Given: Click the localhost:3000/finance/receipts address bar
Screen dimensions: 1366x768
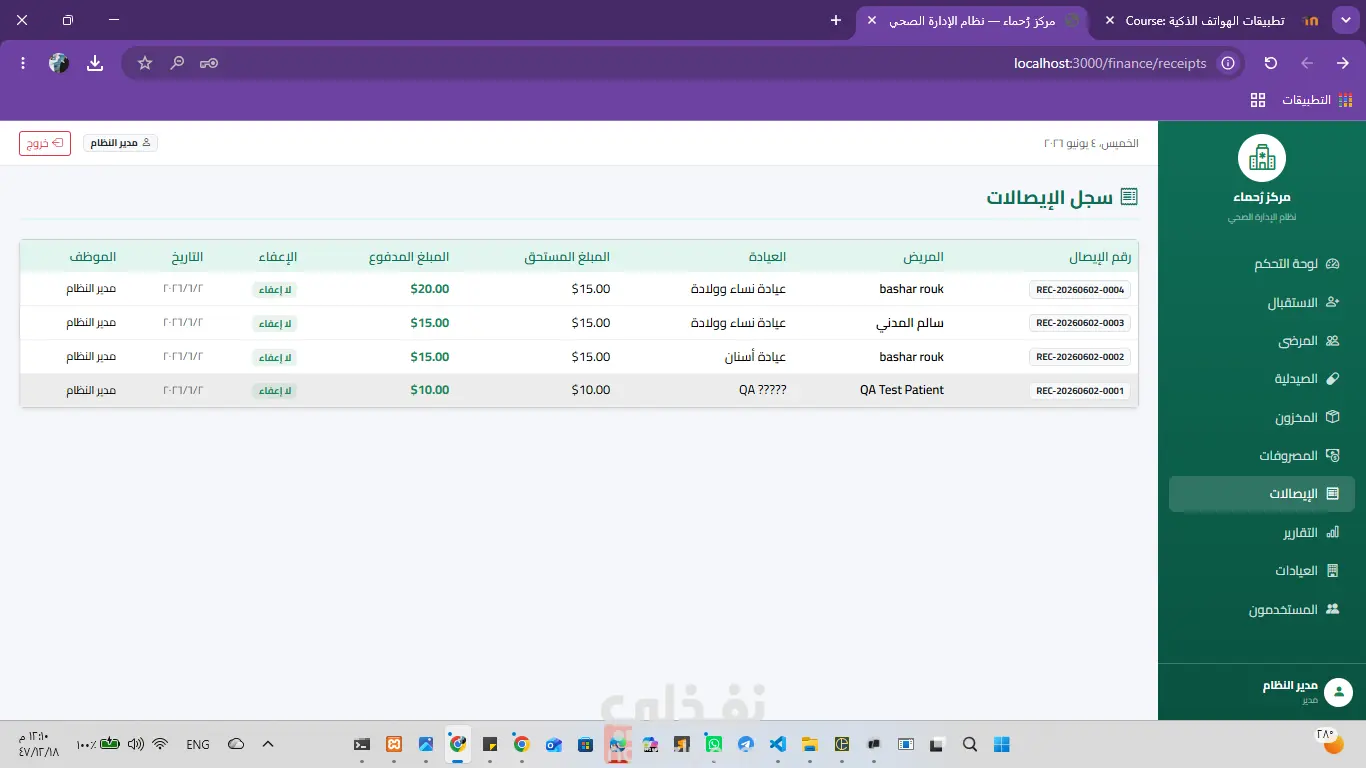Looking at the screenshot, I should click(1110, 63).
